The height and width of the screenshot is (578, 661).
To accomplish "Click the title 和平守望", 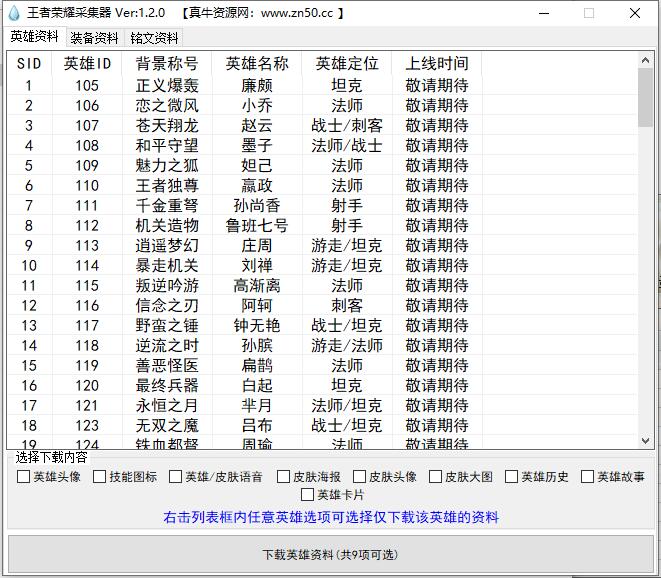I will (x=167, y=145).
